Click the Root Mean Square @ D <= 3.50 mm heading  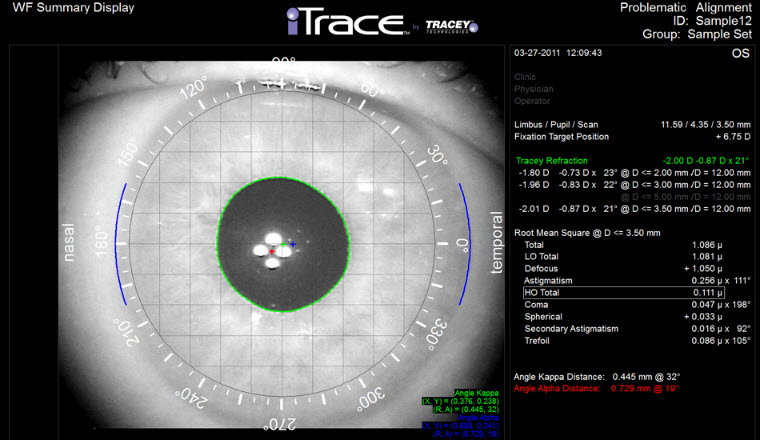pyautogui.click(x=587, y=233)
